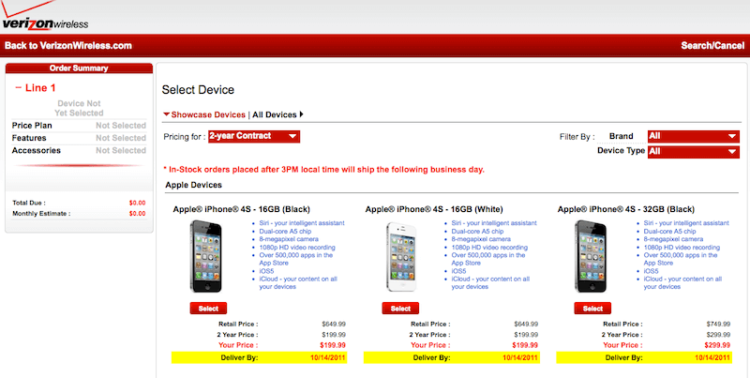Go back to VerizonWireless.com
750x378 pixels.
click(x=68, y=46)
